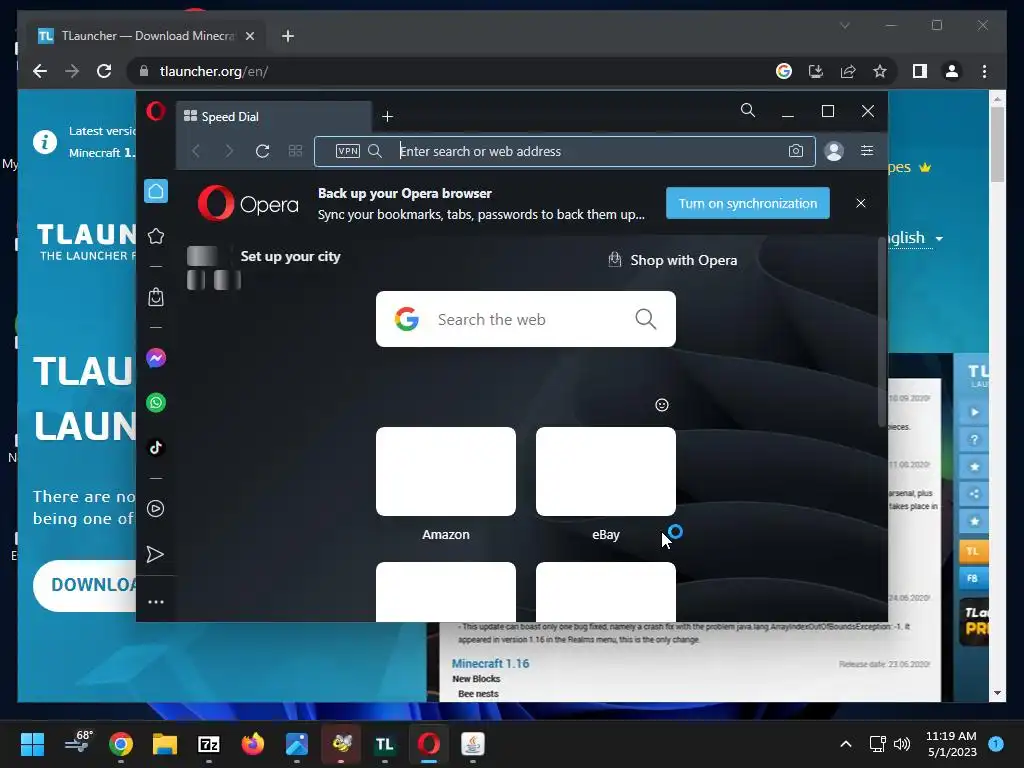Click the weather widget showing 68°
This screenshot has width=1024, height=768.
click(x=78, y=743)
